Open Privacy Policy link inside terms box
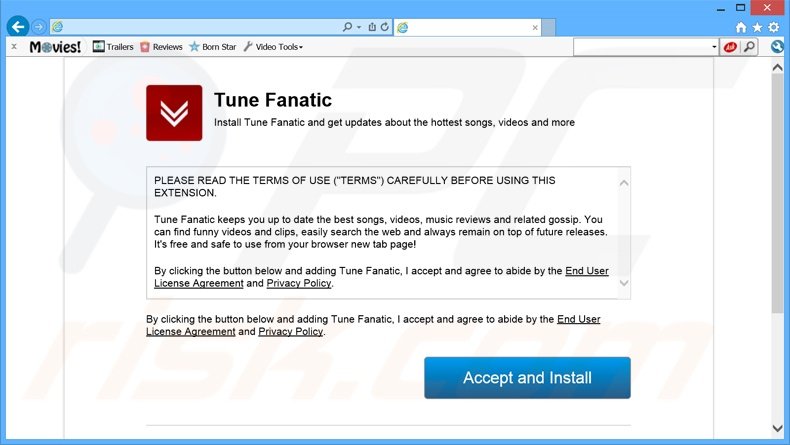 (x=299, y=283)
